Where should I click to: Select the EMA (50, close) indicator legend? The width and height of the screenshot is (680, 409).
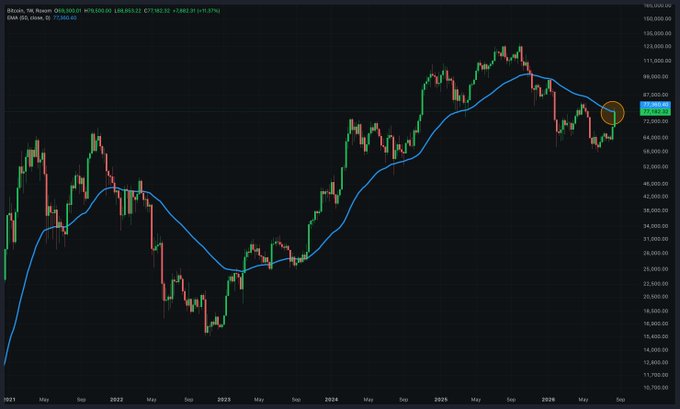[x=29, y=18]
